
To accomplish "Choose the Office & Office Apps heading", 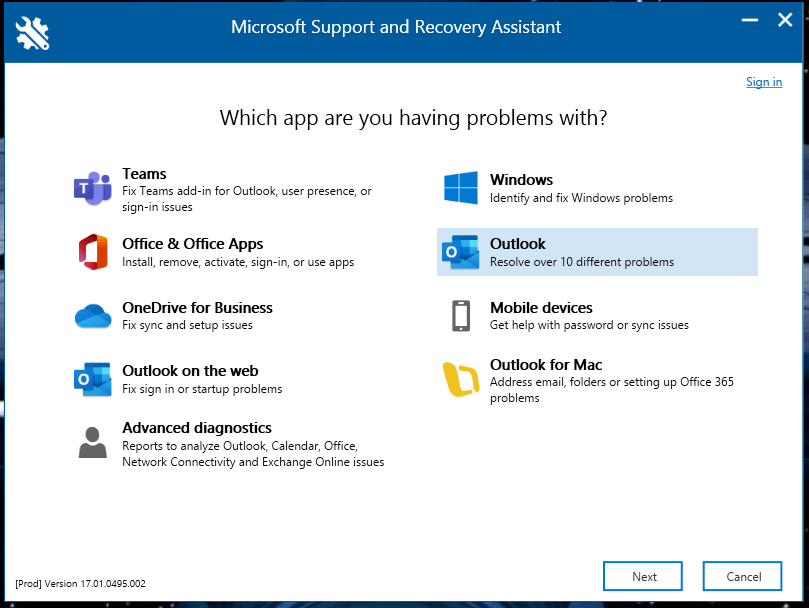I will tap(192, 244).
